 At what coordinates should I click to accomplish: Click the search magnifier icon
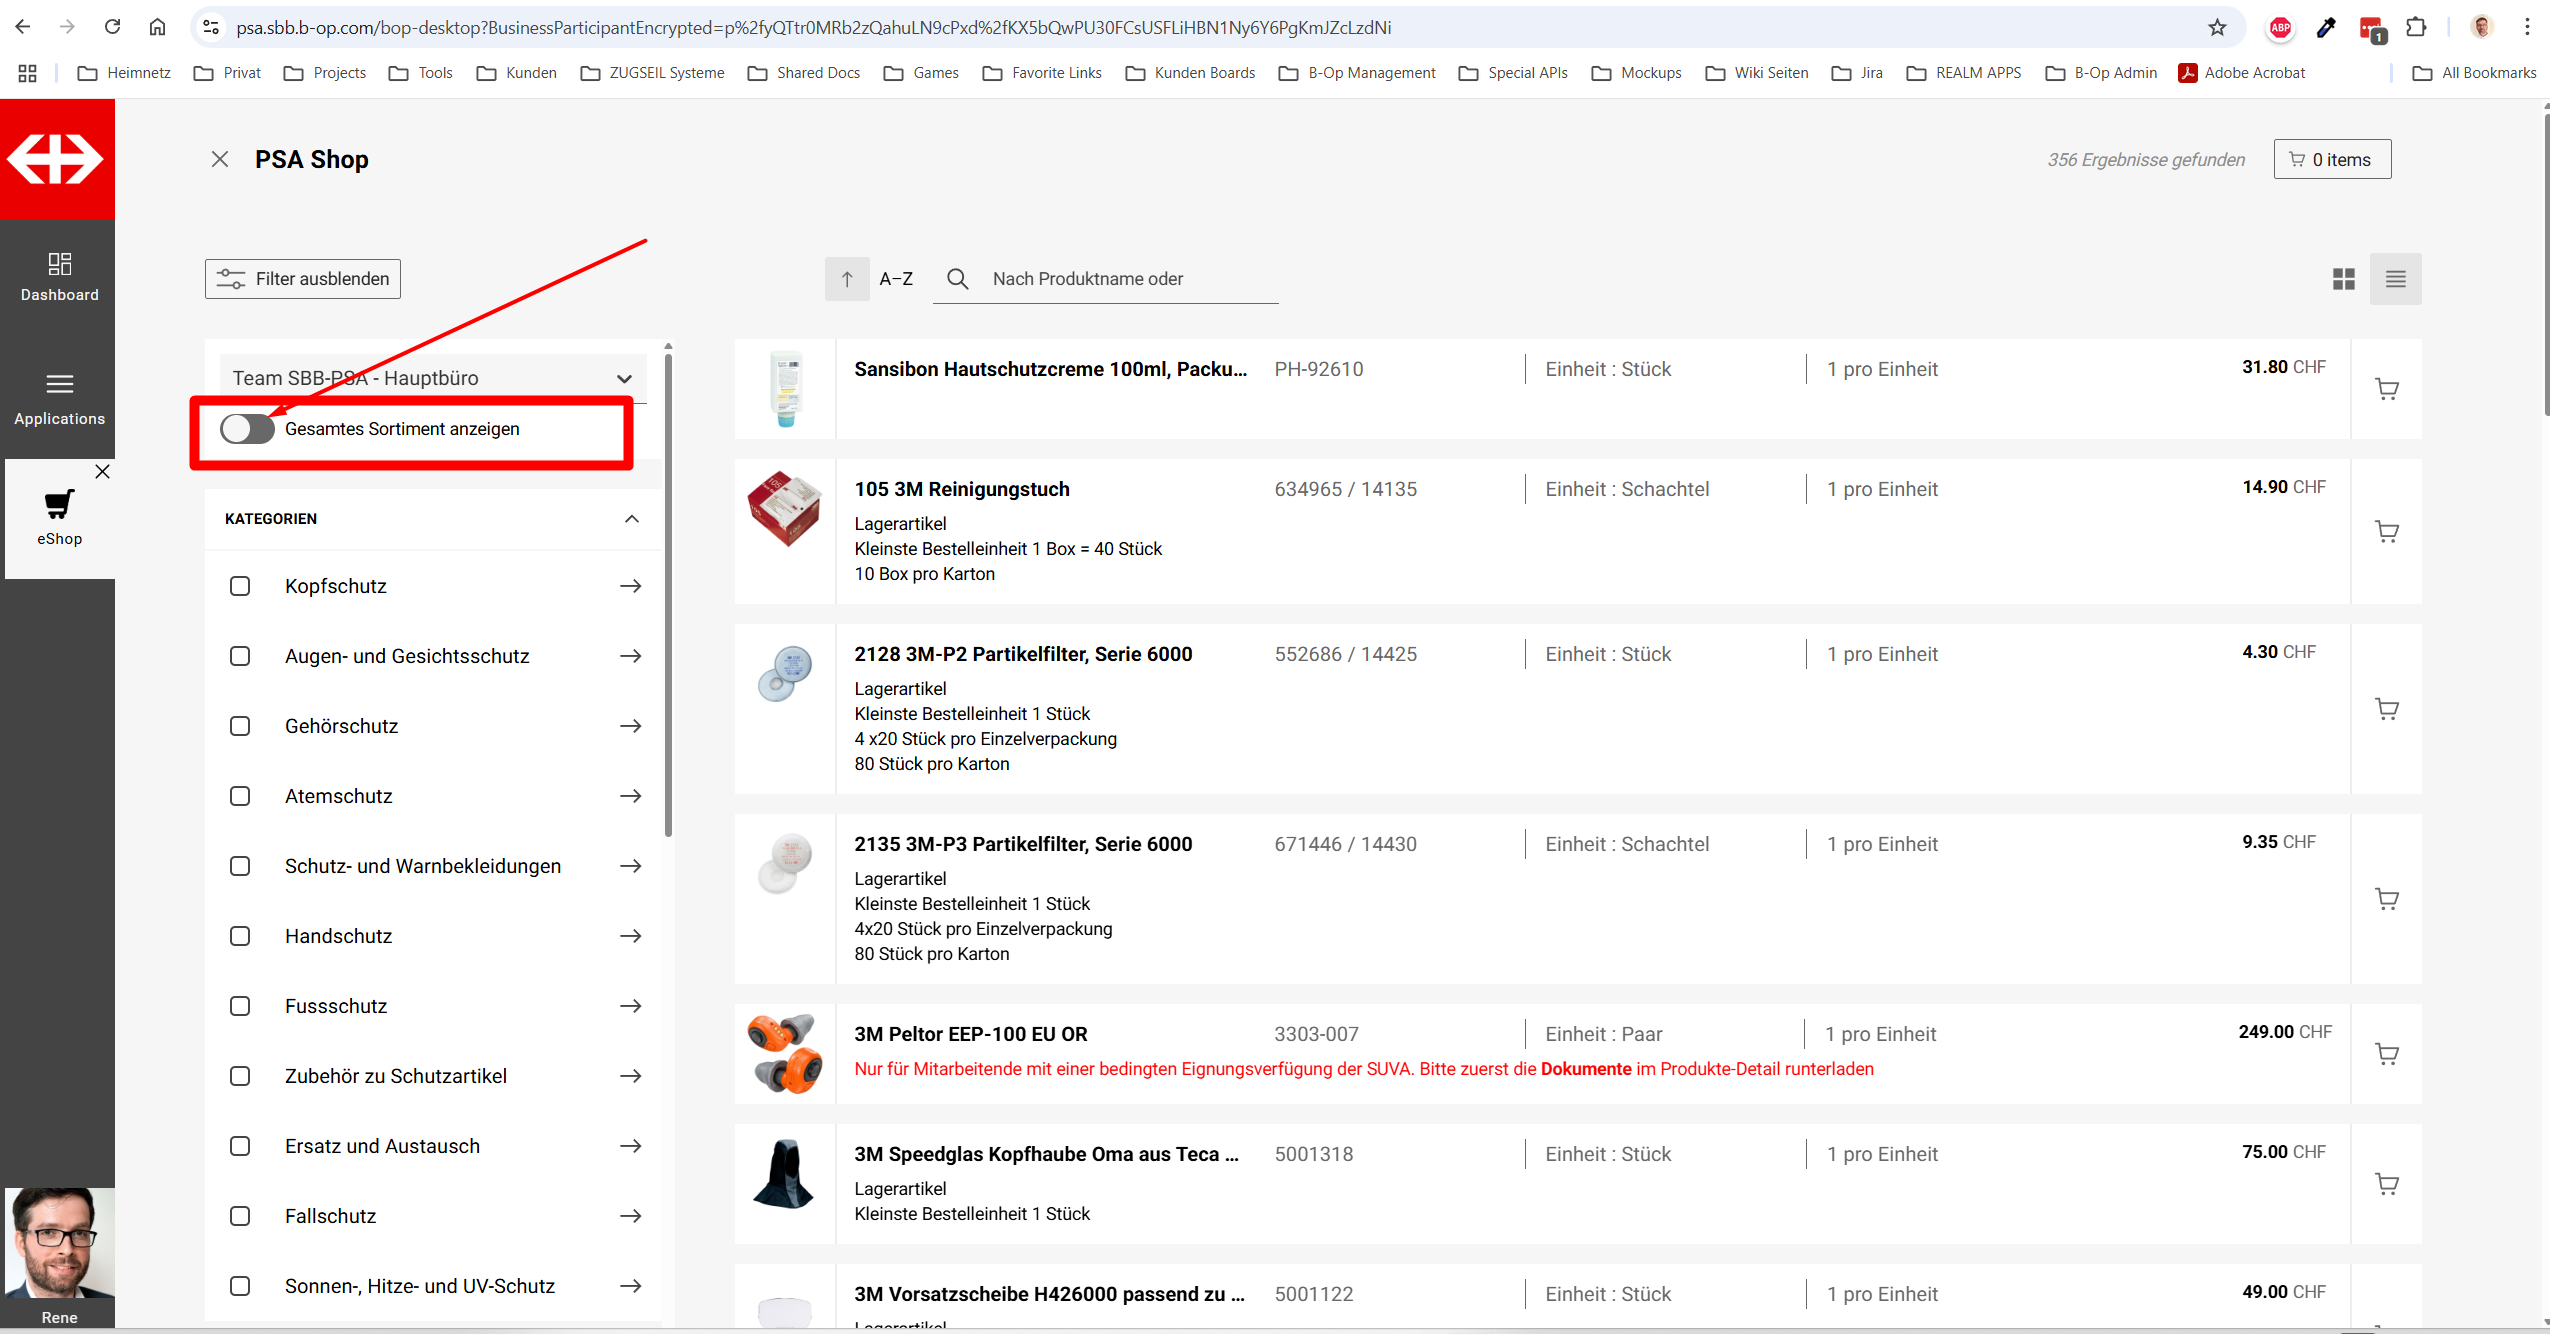957,279
